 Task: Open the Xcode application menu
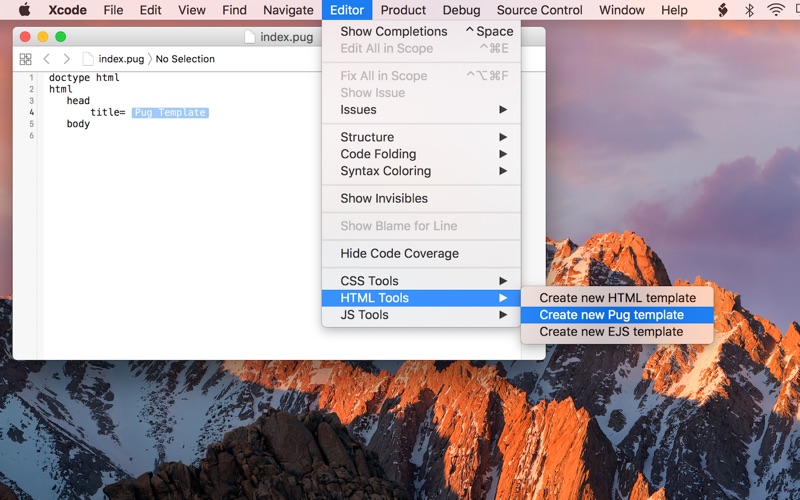coord(67,10)
